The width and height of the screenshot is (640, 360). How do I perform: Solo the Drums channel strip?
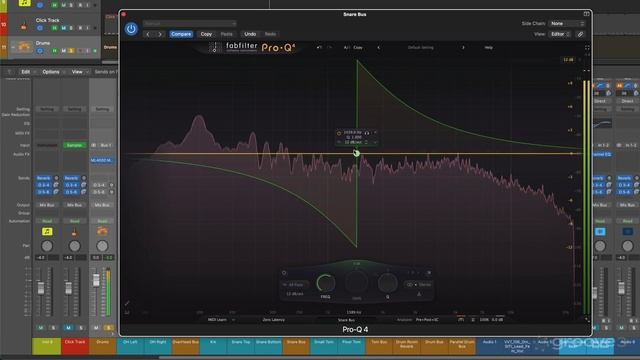click(x=109, y=328)
